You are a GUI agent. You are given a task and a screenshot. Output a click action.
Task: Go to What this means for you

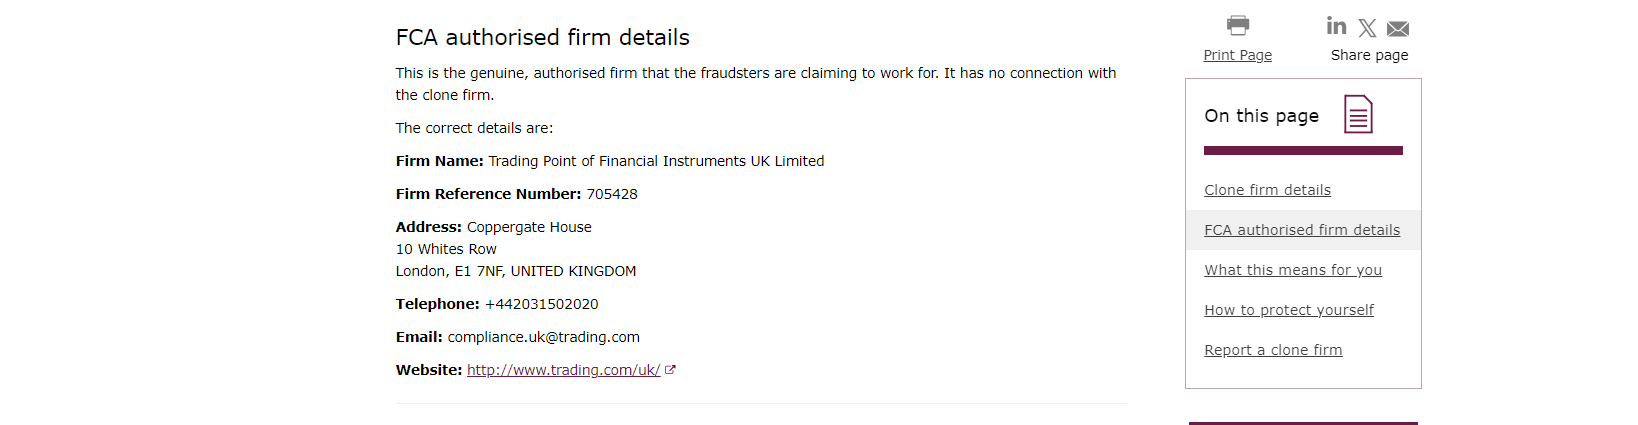pos(1293,270)
